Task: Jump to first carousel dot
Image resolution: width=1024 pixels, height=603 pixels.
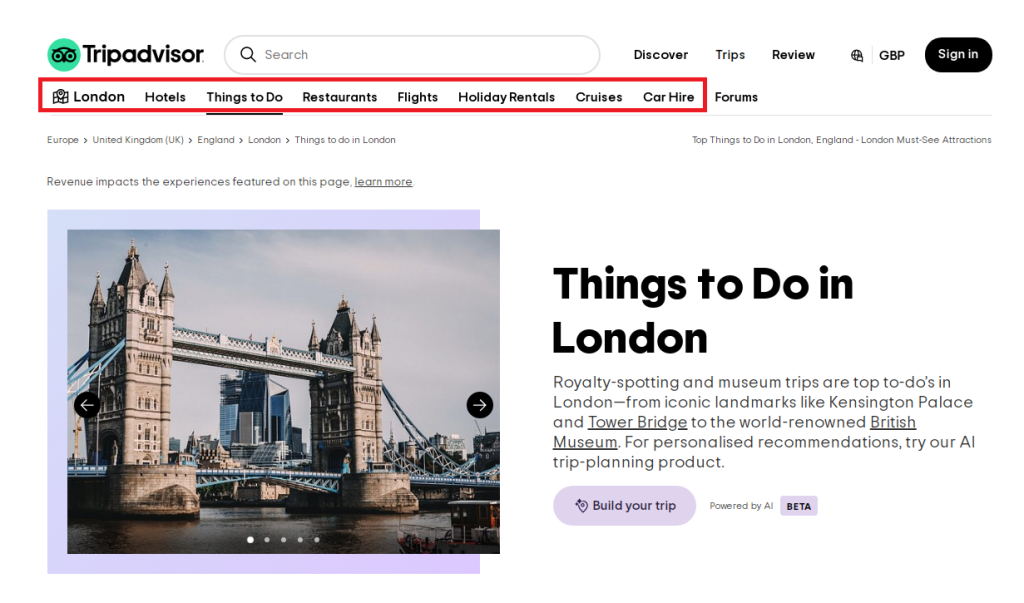Action: [250, 540]
